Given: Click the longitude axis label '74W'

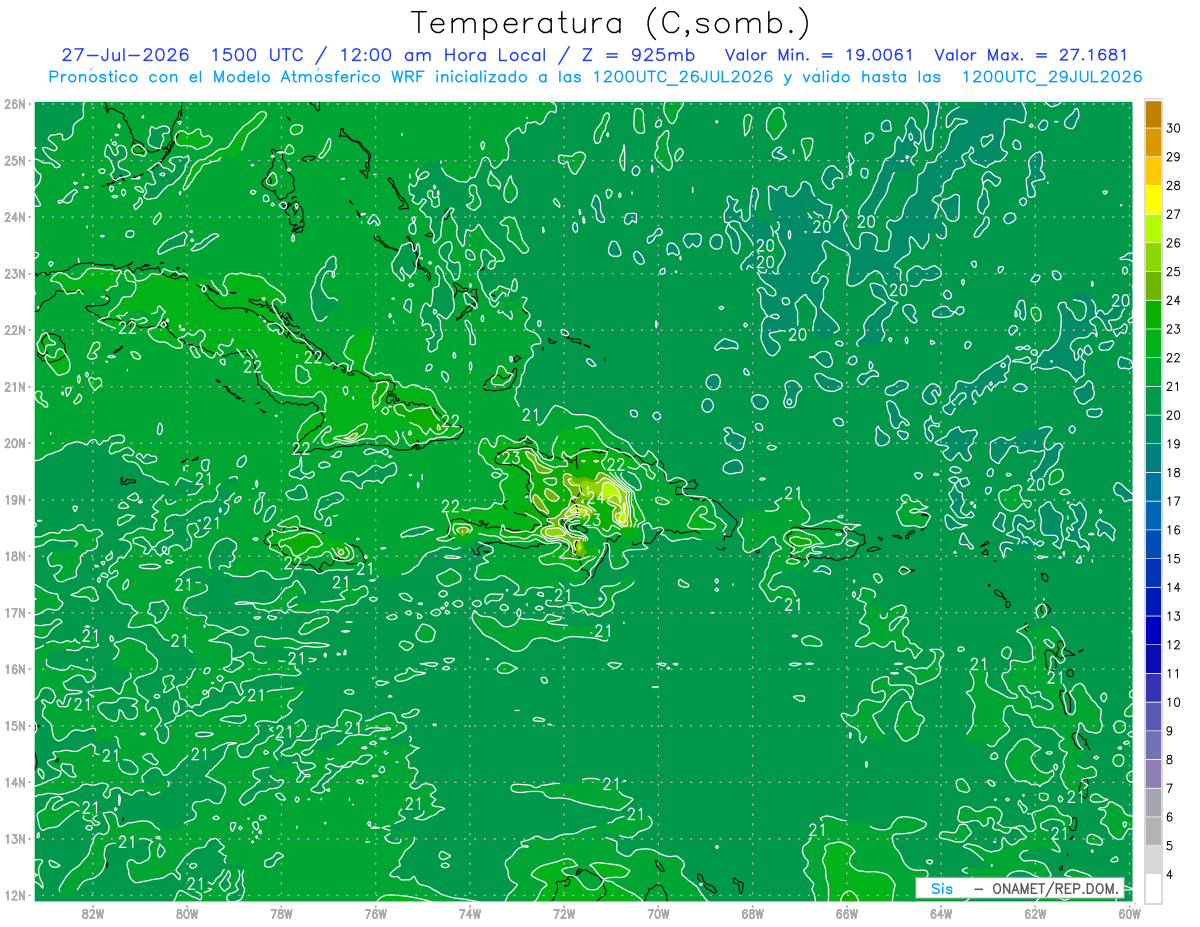Looking at the screenshot, I should [x=469, y=913].
